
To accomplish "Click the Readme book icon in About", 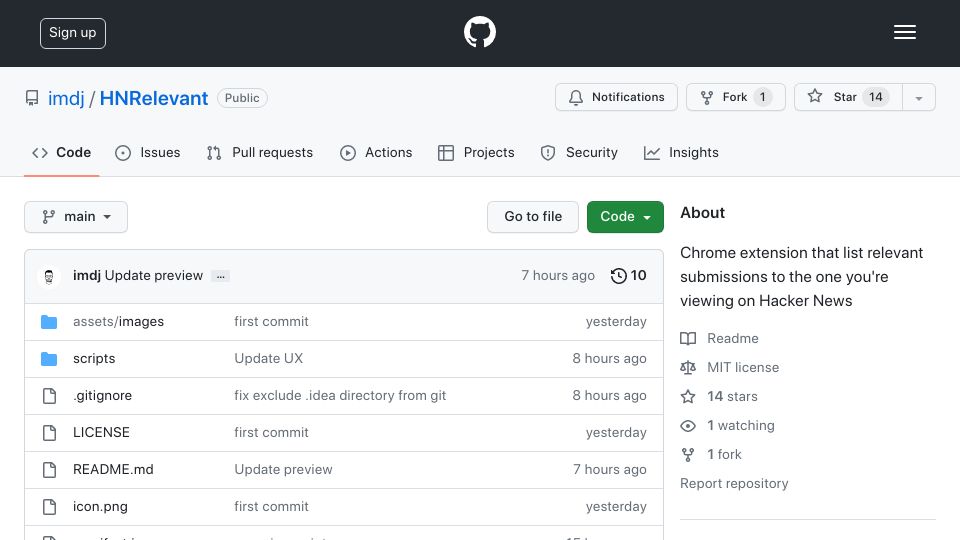I will click(688, 339).
